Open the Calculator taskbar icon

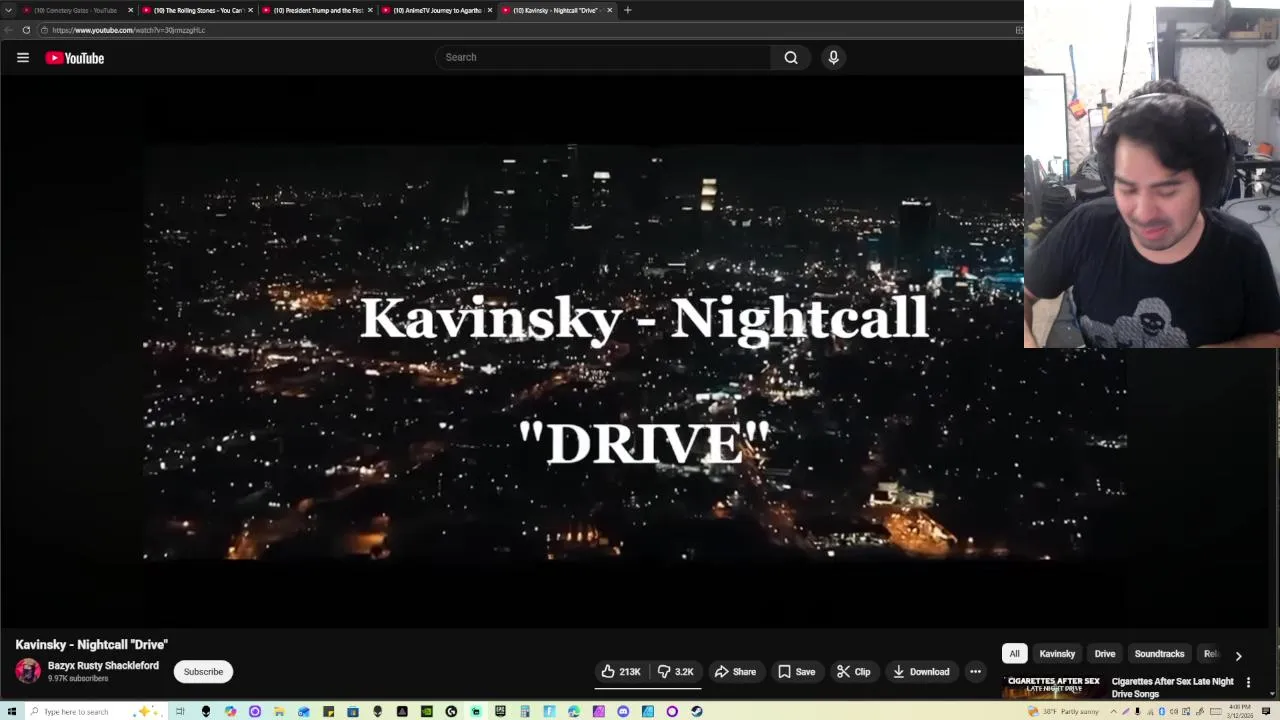(x=525, y=711)
